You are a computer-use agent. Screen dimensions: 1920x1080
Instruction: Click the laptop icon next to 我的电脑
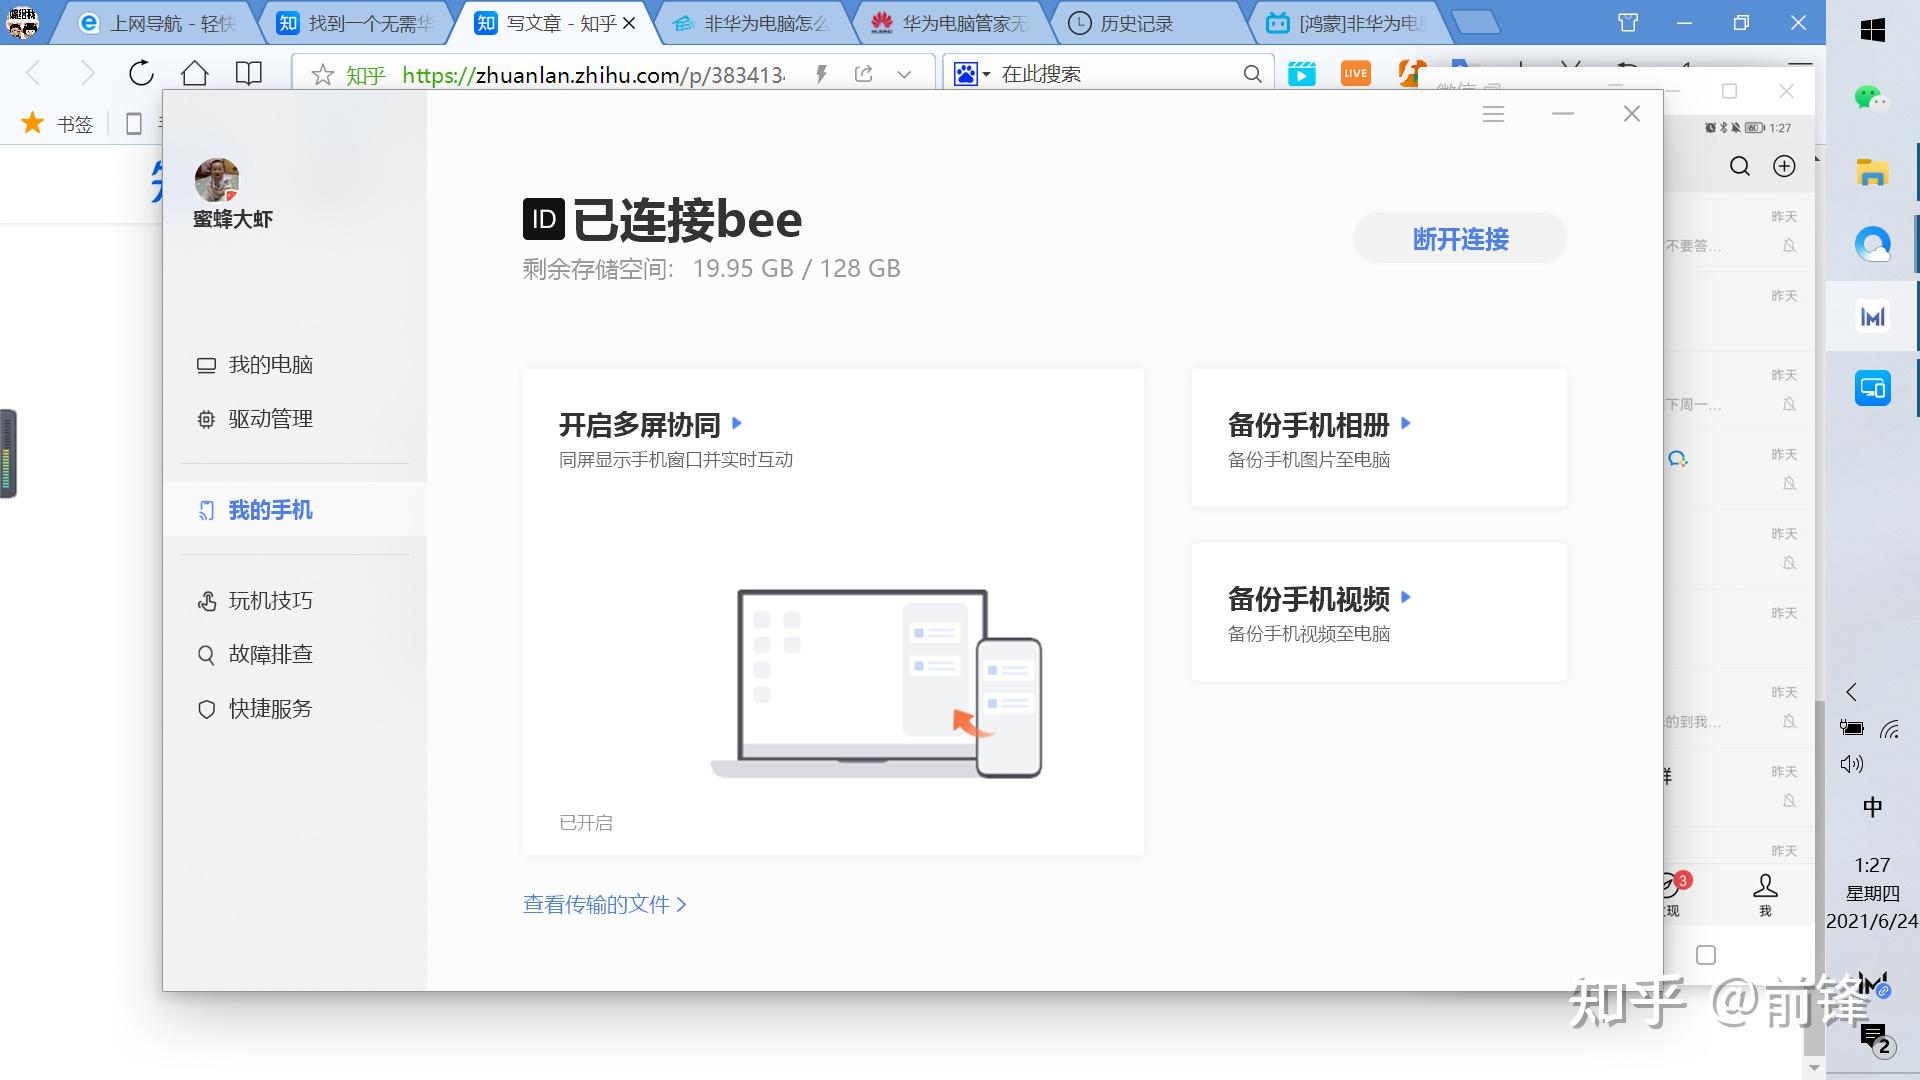[x=206, y=365]
